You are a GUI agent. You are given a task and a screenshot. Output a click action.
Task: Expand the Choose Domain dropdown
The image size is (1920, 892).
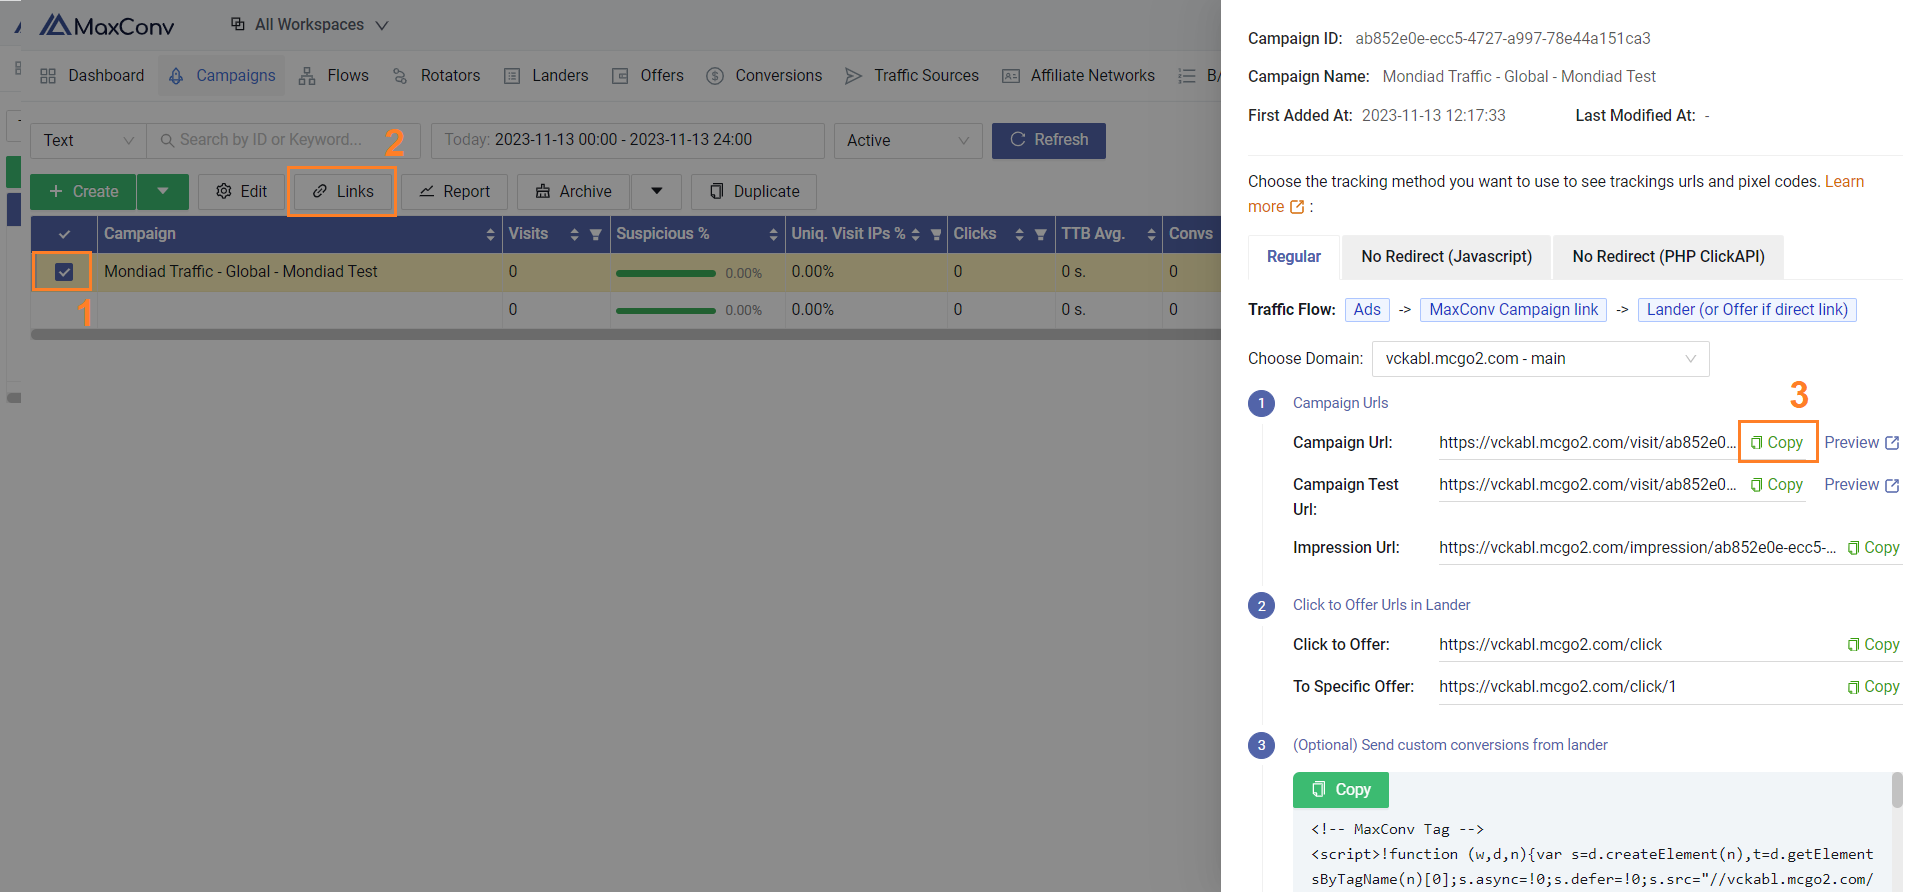pyautogui.click(x=1540, y=359)
